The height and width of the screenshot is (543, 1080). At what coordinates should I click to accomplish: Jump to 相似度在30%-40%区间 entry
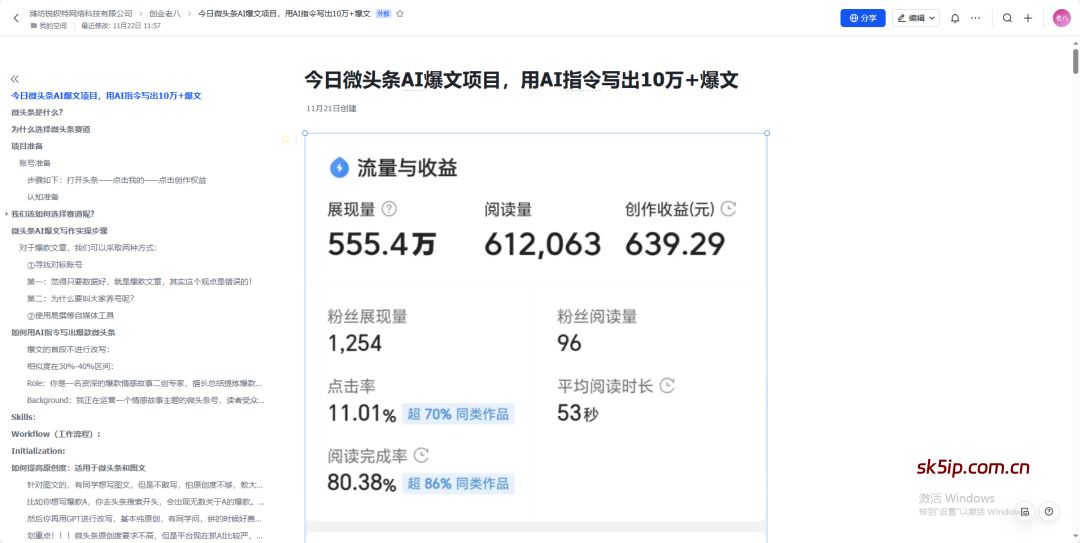tap(70, 366)
